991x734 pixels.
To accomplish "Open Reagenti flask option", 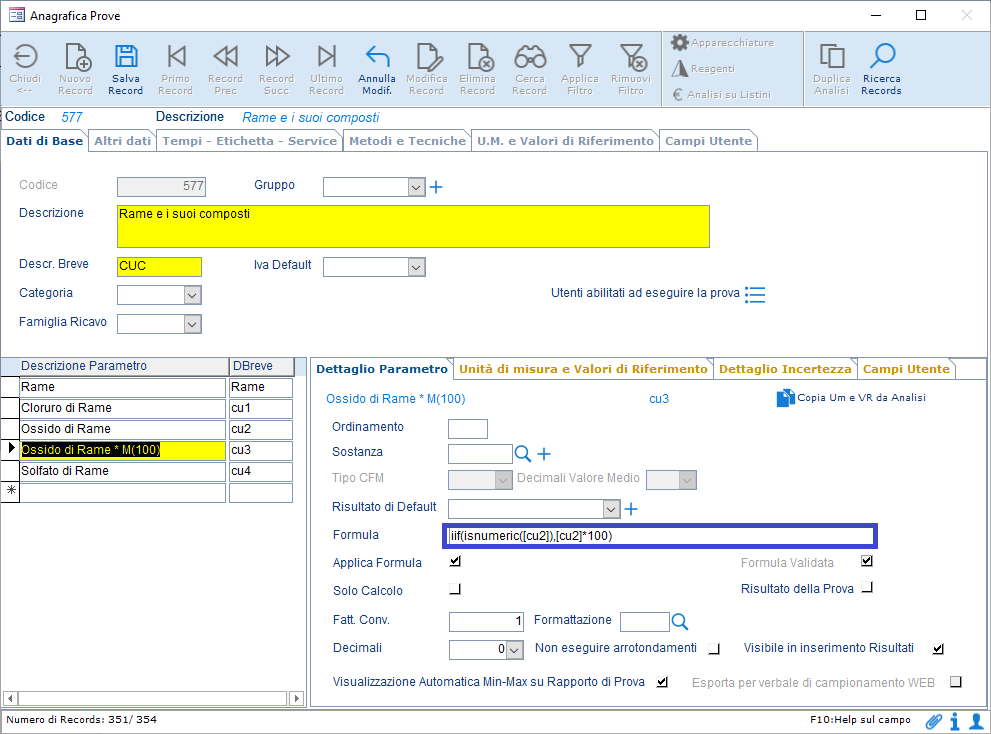I will click(703, 68).
